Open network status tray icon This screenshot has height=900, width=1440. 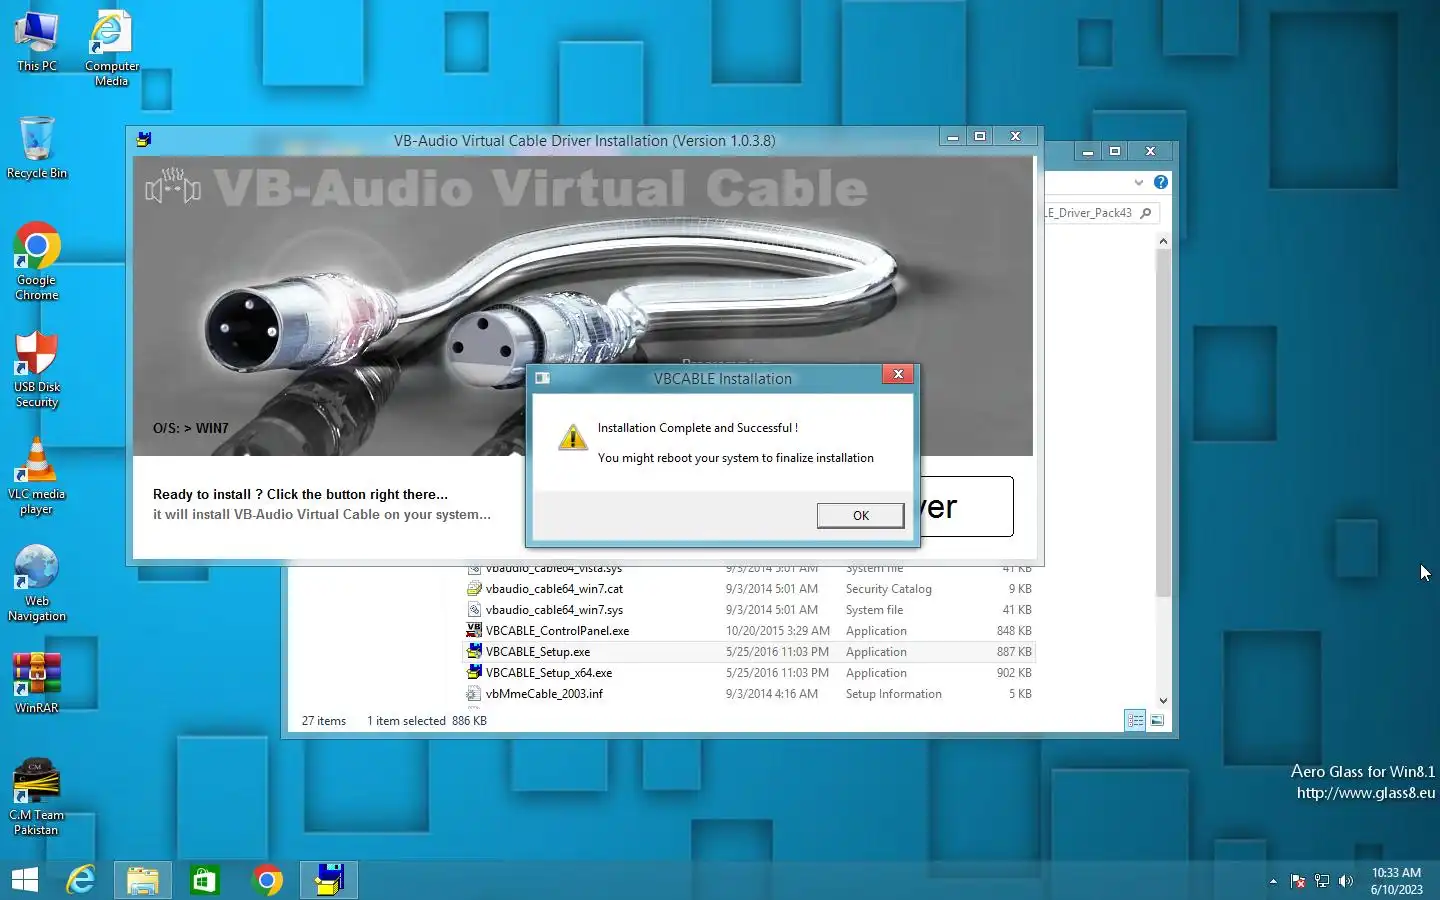(1322, 881)
